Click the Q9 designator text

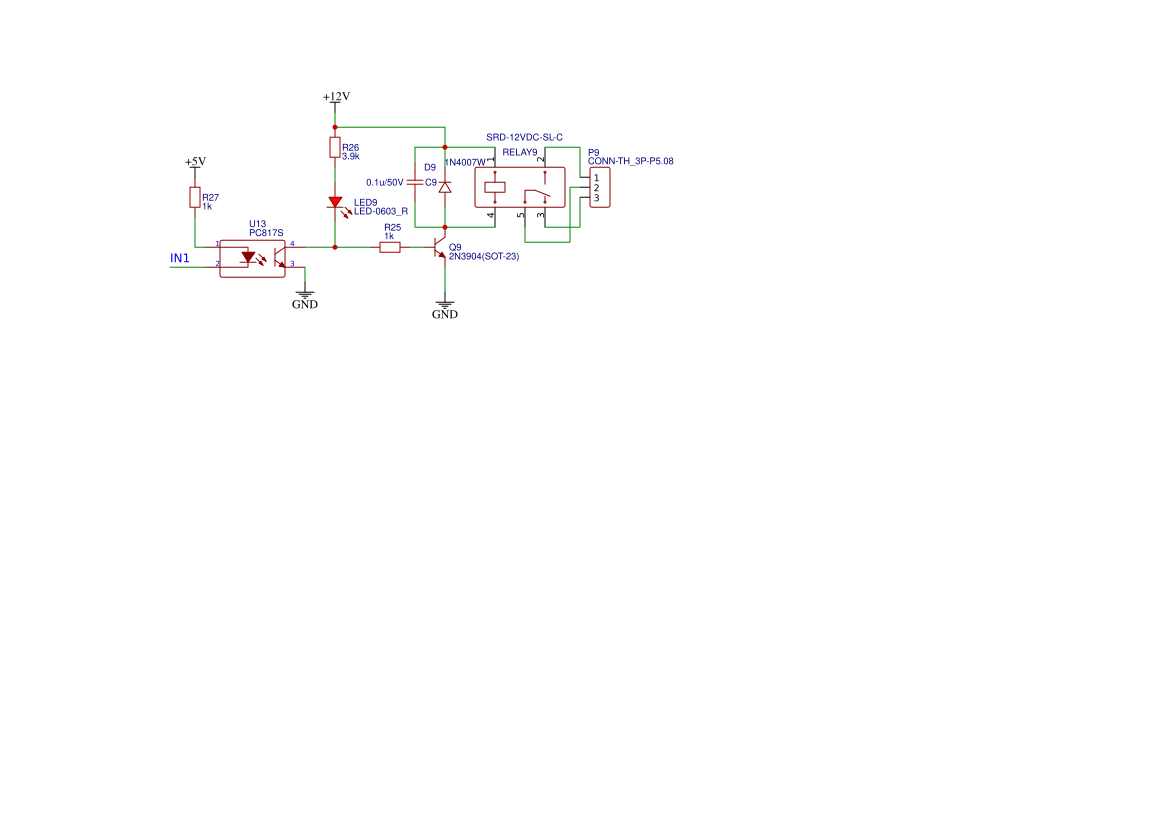pyautogui.click(x=455, y=247)
